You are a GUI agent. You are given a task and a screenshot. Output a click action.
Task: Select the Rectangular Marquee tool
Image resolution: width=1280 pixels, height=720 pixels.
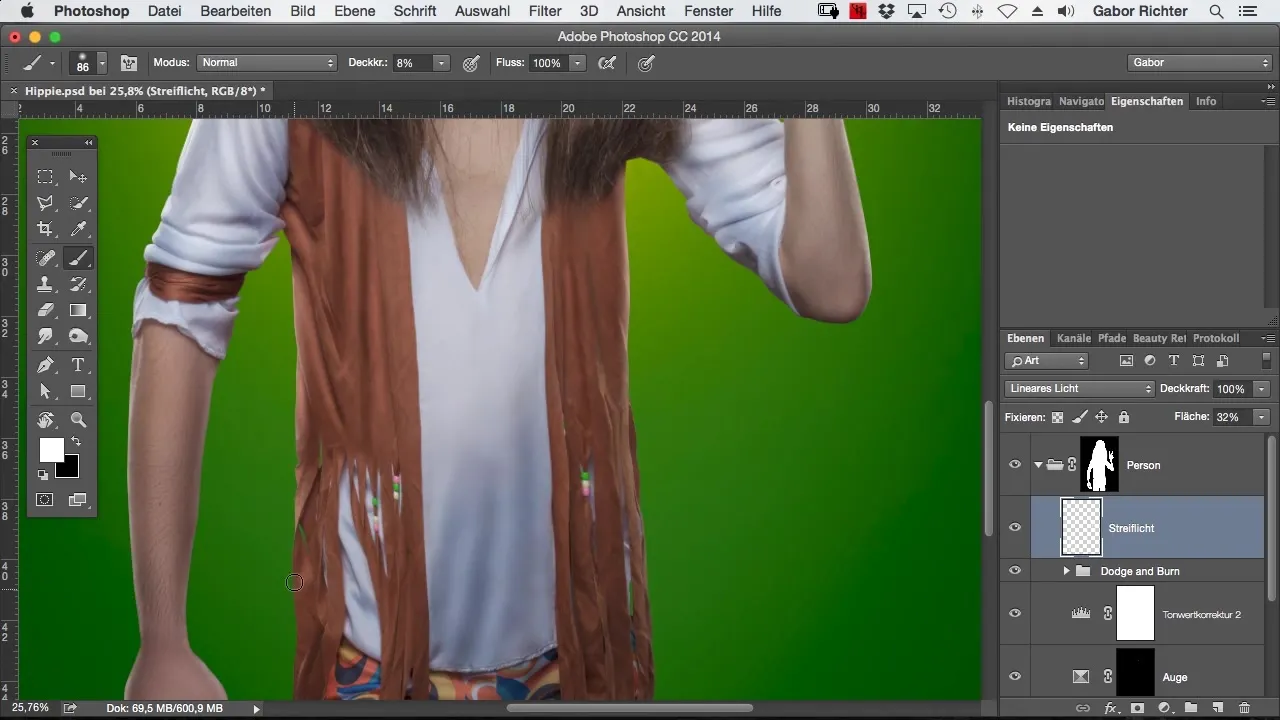click(x=46, y=177)
